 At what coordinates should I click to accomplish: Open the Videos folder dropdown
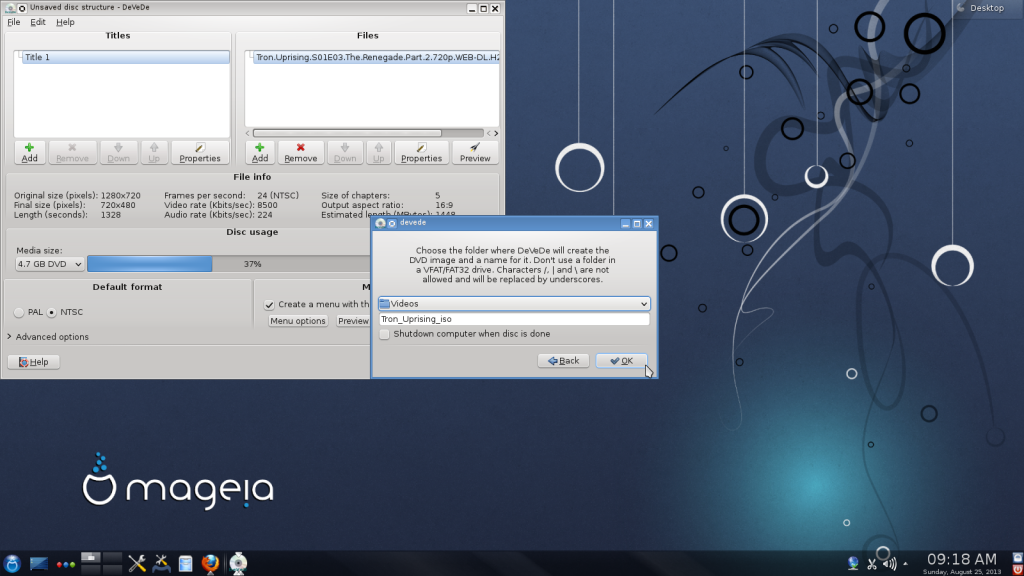click(514, 304)
